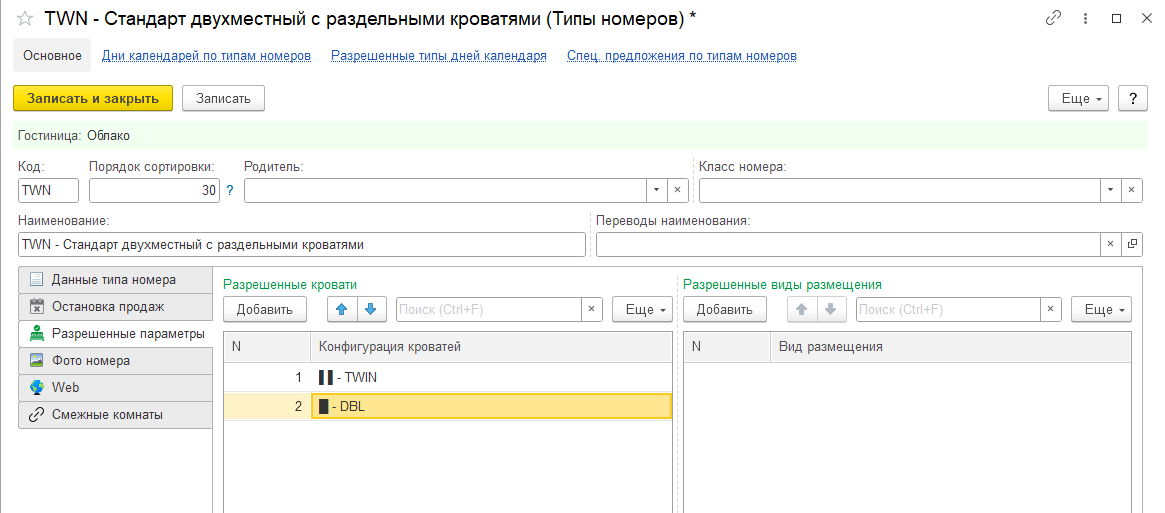Clear the beds search field
The image size is (1165, 513).
[x=592, y=310]
